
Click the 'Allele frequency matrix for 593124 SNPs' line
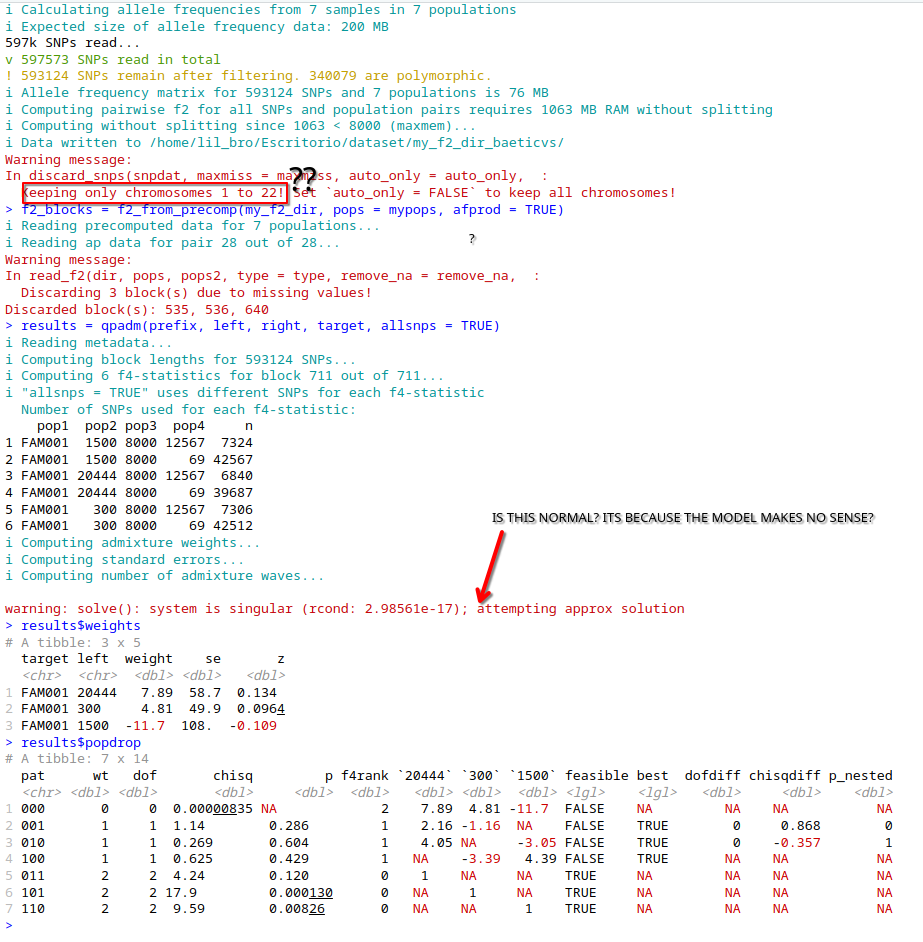coord(277,93)
